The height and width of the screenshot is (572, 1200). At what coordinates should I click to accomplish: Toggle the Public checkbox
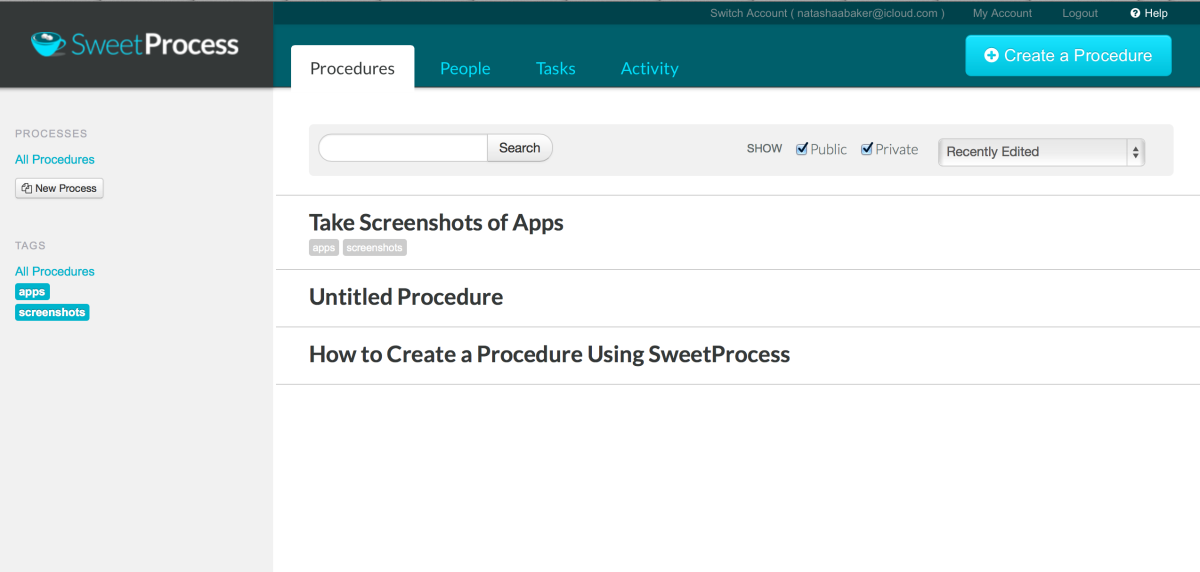tap(802, 149)
